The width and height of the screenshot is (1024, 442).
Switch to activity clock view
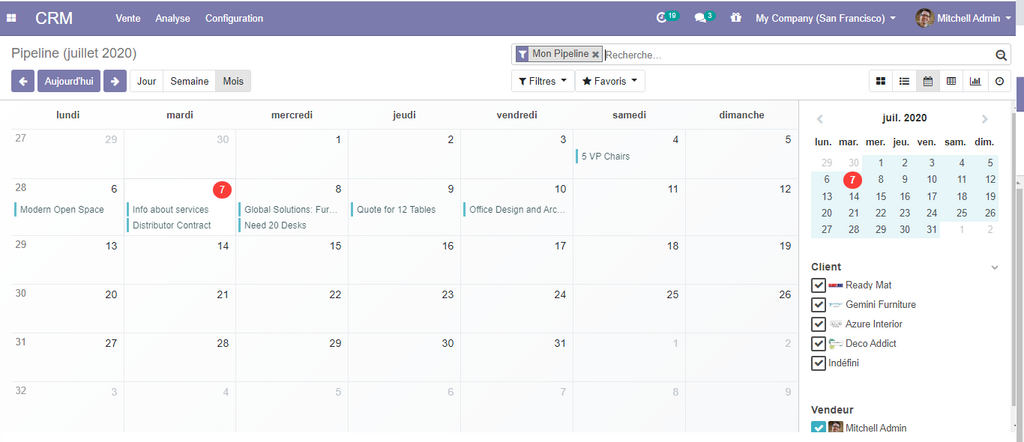pyautogui.click(x=998, y=81)
